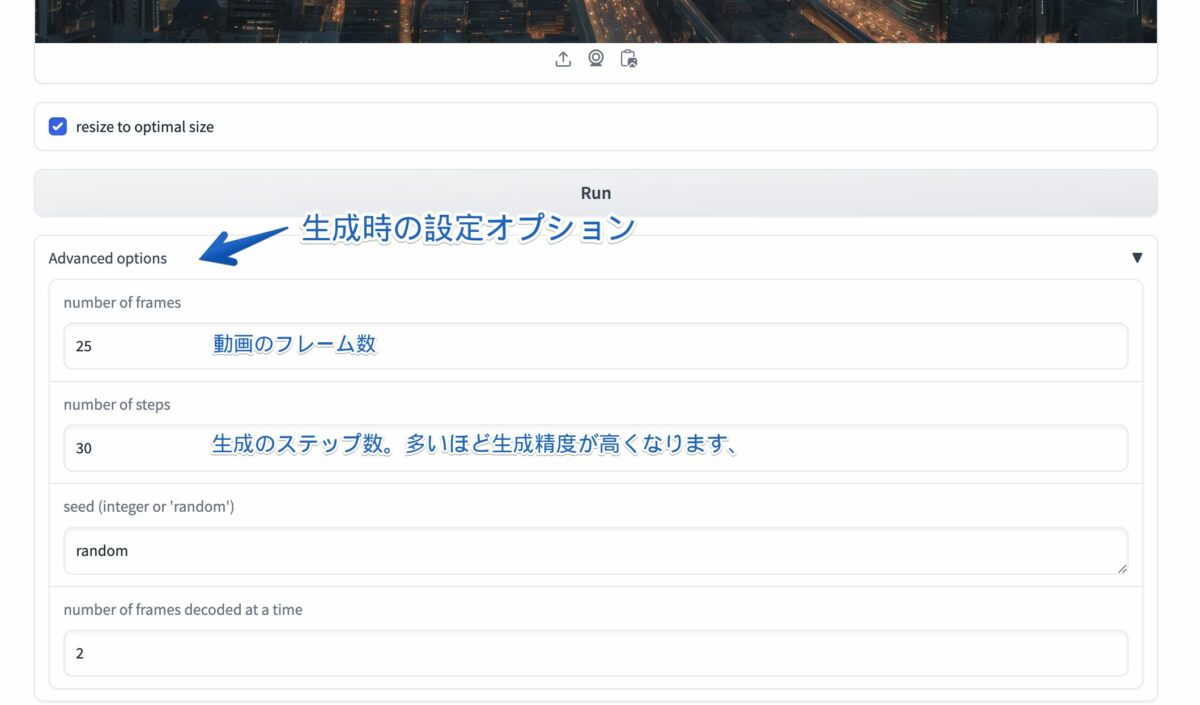Focus the frames decoded at a time field
The width and height of the screenshot is (1200, 705).
(x=596, y=653)
